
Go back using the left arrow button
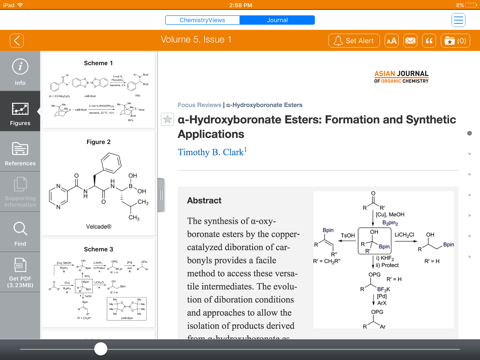[x=17, y=41]
